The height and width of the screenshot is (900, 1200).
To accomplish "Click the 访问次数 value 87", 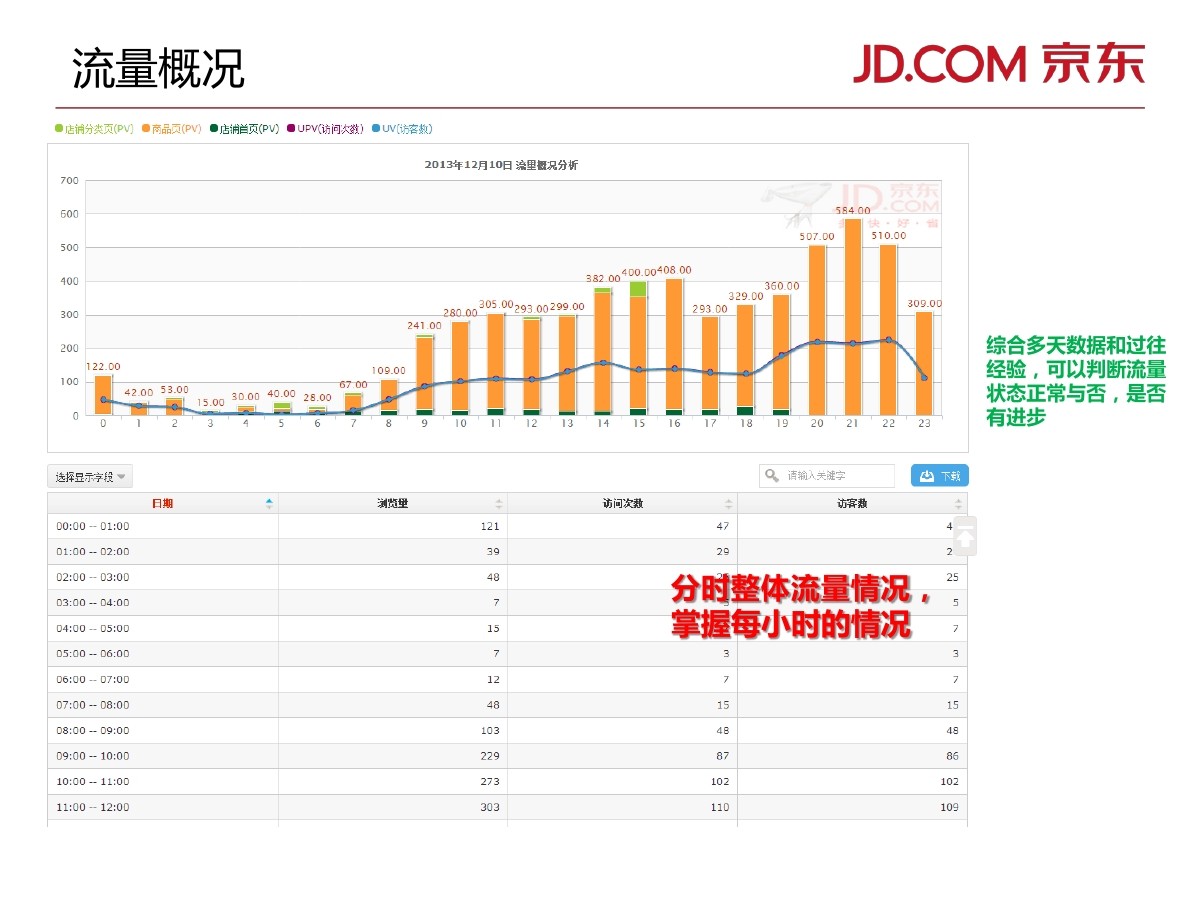I will pyautogui.click(x=723, y=756).
